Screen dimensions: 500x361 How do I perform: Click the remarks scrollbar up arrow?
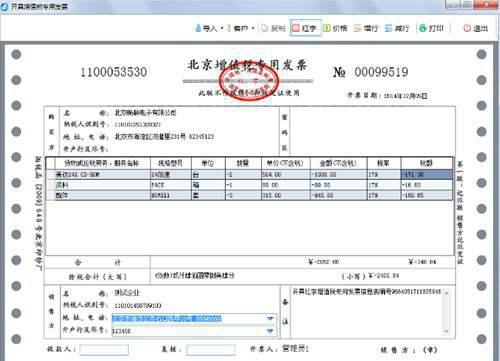click(447, 292)
